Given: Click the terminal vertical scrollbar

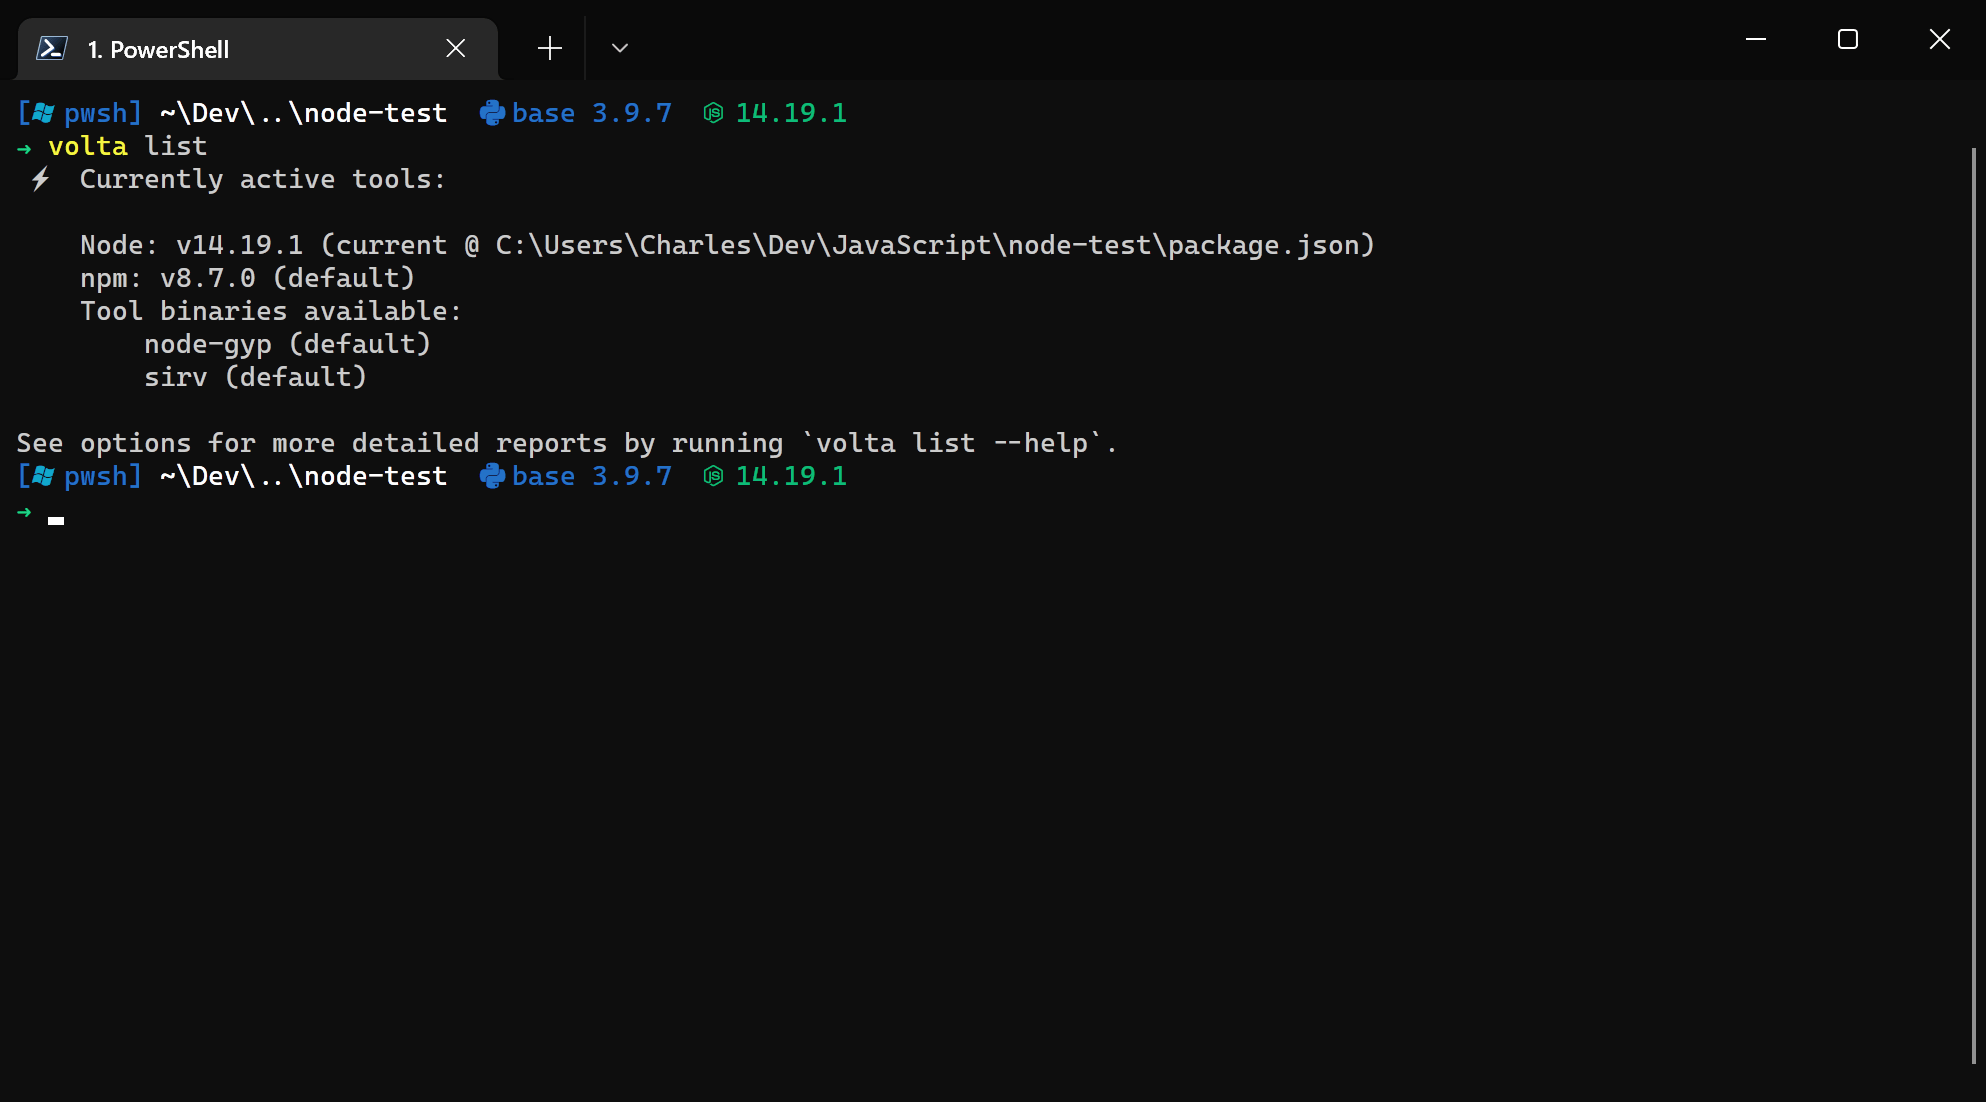Looking at the screenshot, I should coord(1973,600).
